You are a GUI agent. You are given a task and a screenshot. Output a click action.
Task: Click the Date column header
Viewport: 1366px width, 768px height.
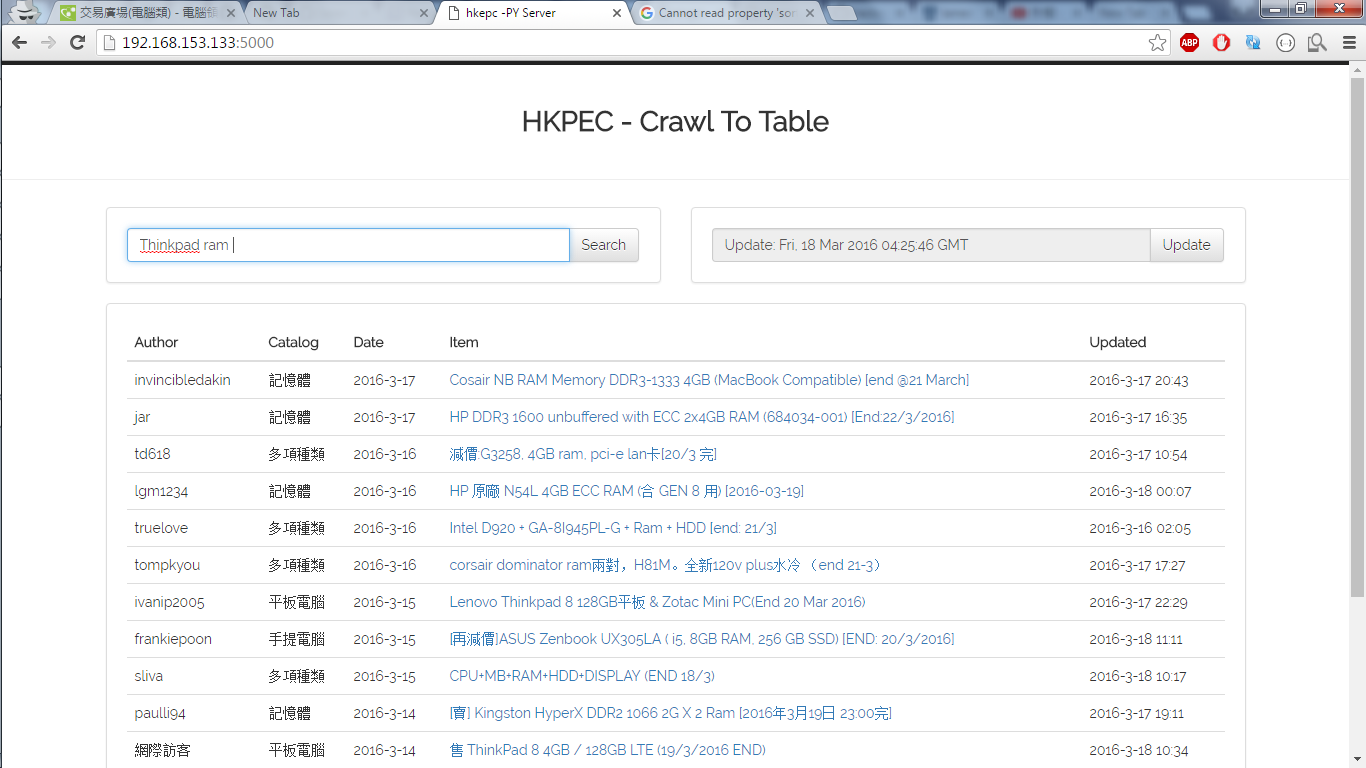coord(368,342)
